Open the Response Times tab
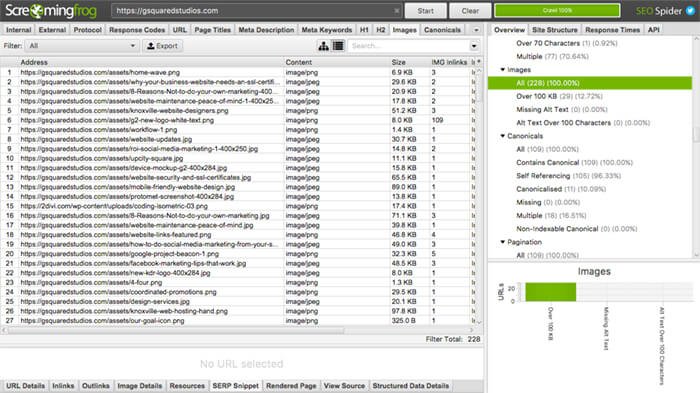This screenshot has width=700, height=393. pyautogui.click(x=612, y=30)
